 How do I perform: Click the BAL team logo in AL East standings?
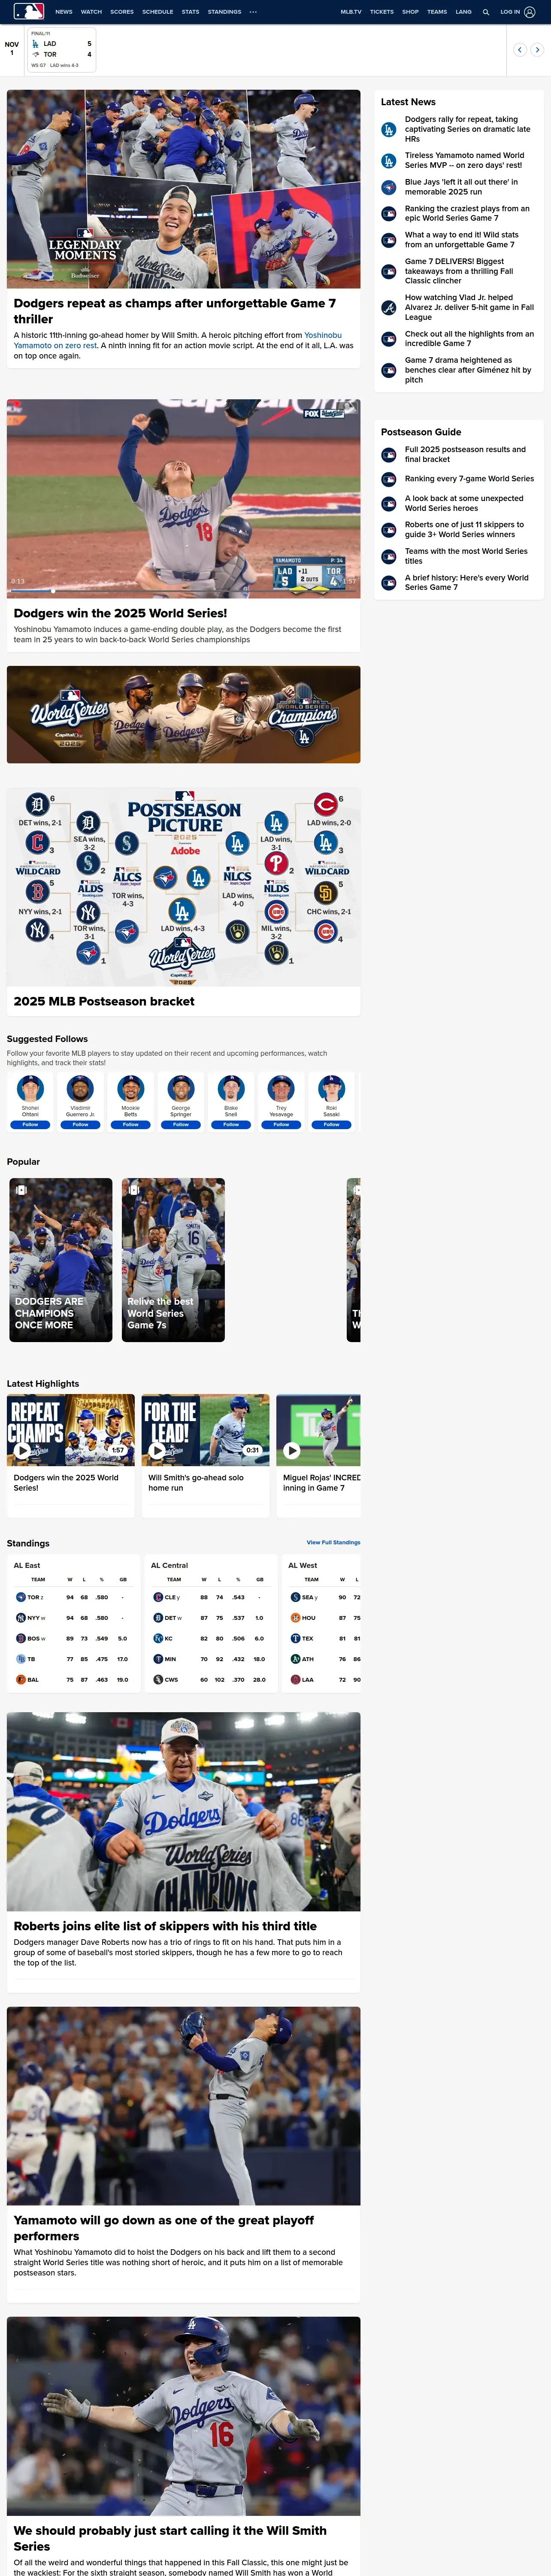pos(21,1679)
